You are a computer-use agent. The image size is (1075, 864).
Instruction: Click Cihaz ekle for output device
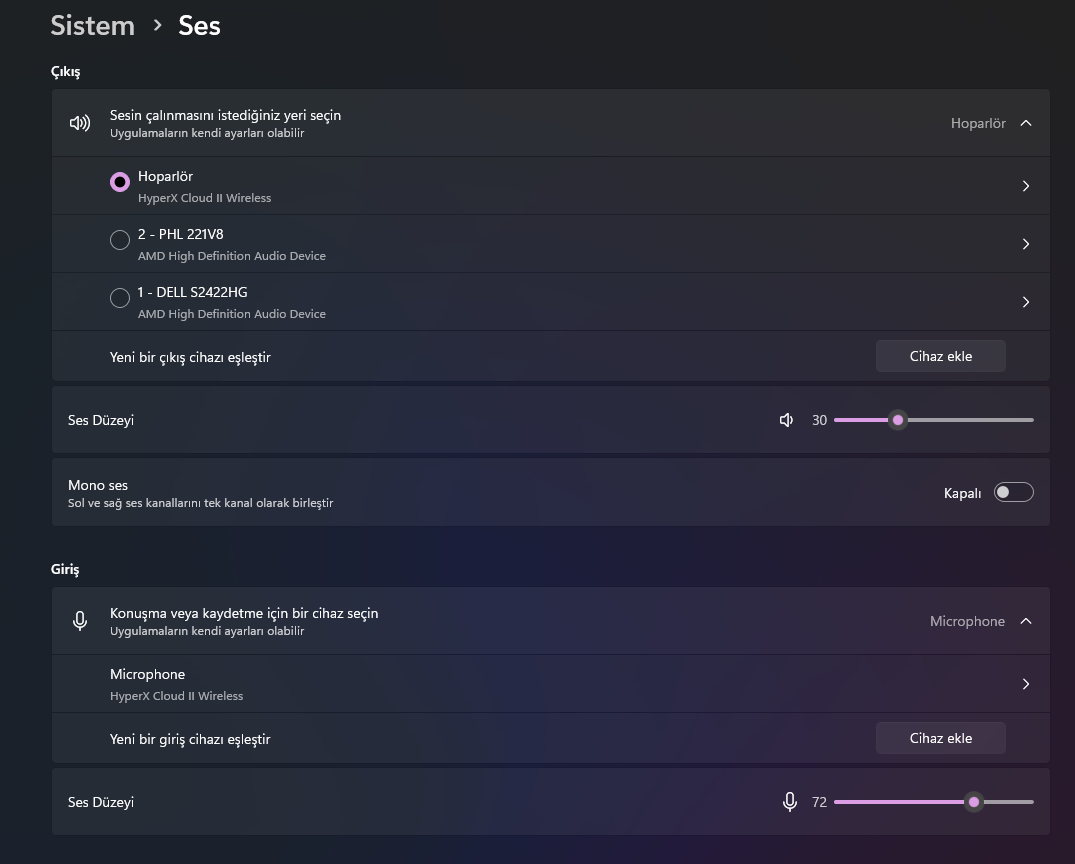point(940,356)
